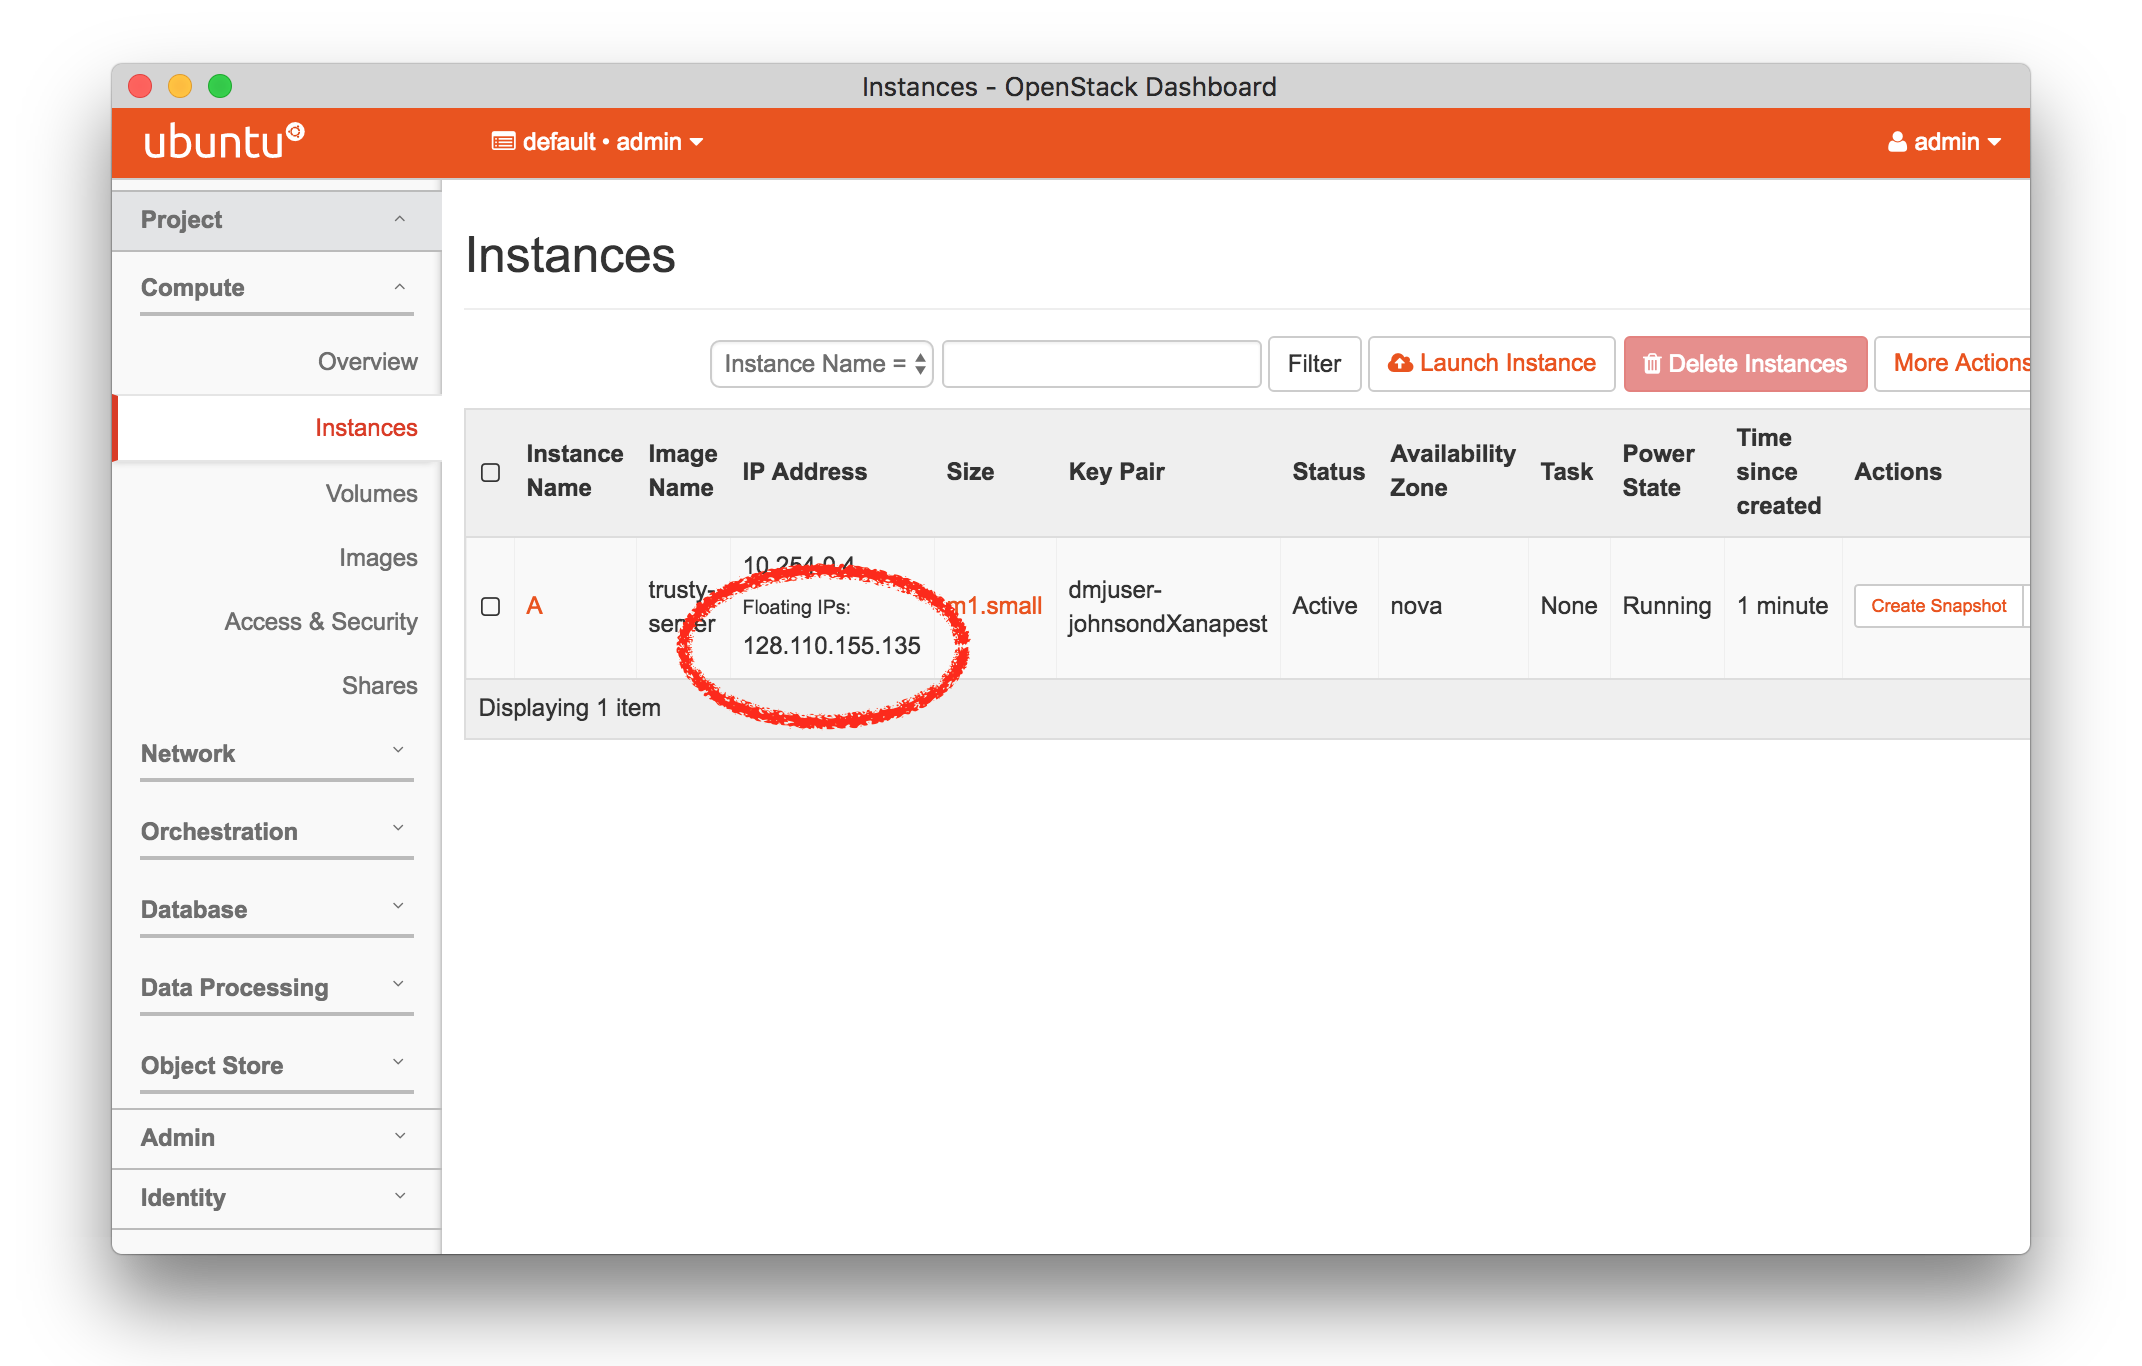Click the Filter button
This screenshot has width=2142, height=1366.
point(1314,364)
